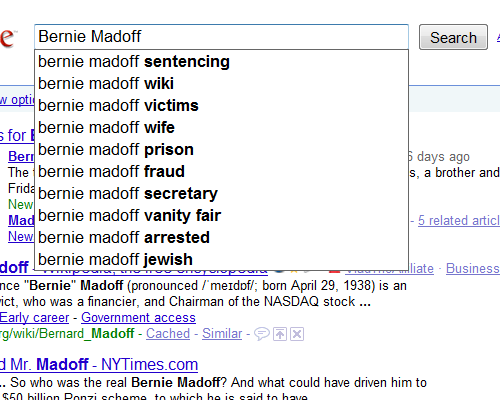Choose the 'bernie madoff fraud' suggestion

pos(221,172)
